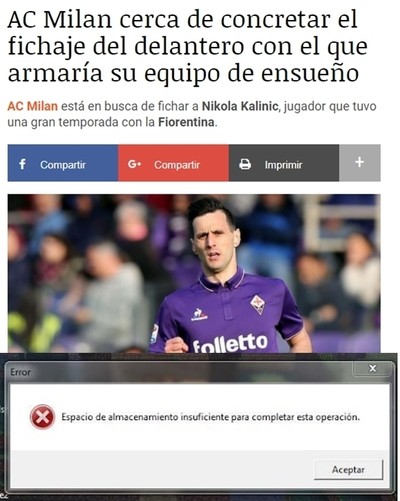Confirm the error with Aceptar
This screenshot has height=501, width=400.
tap(348, 469)
